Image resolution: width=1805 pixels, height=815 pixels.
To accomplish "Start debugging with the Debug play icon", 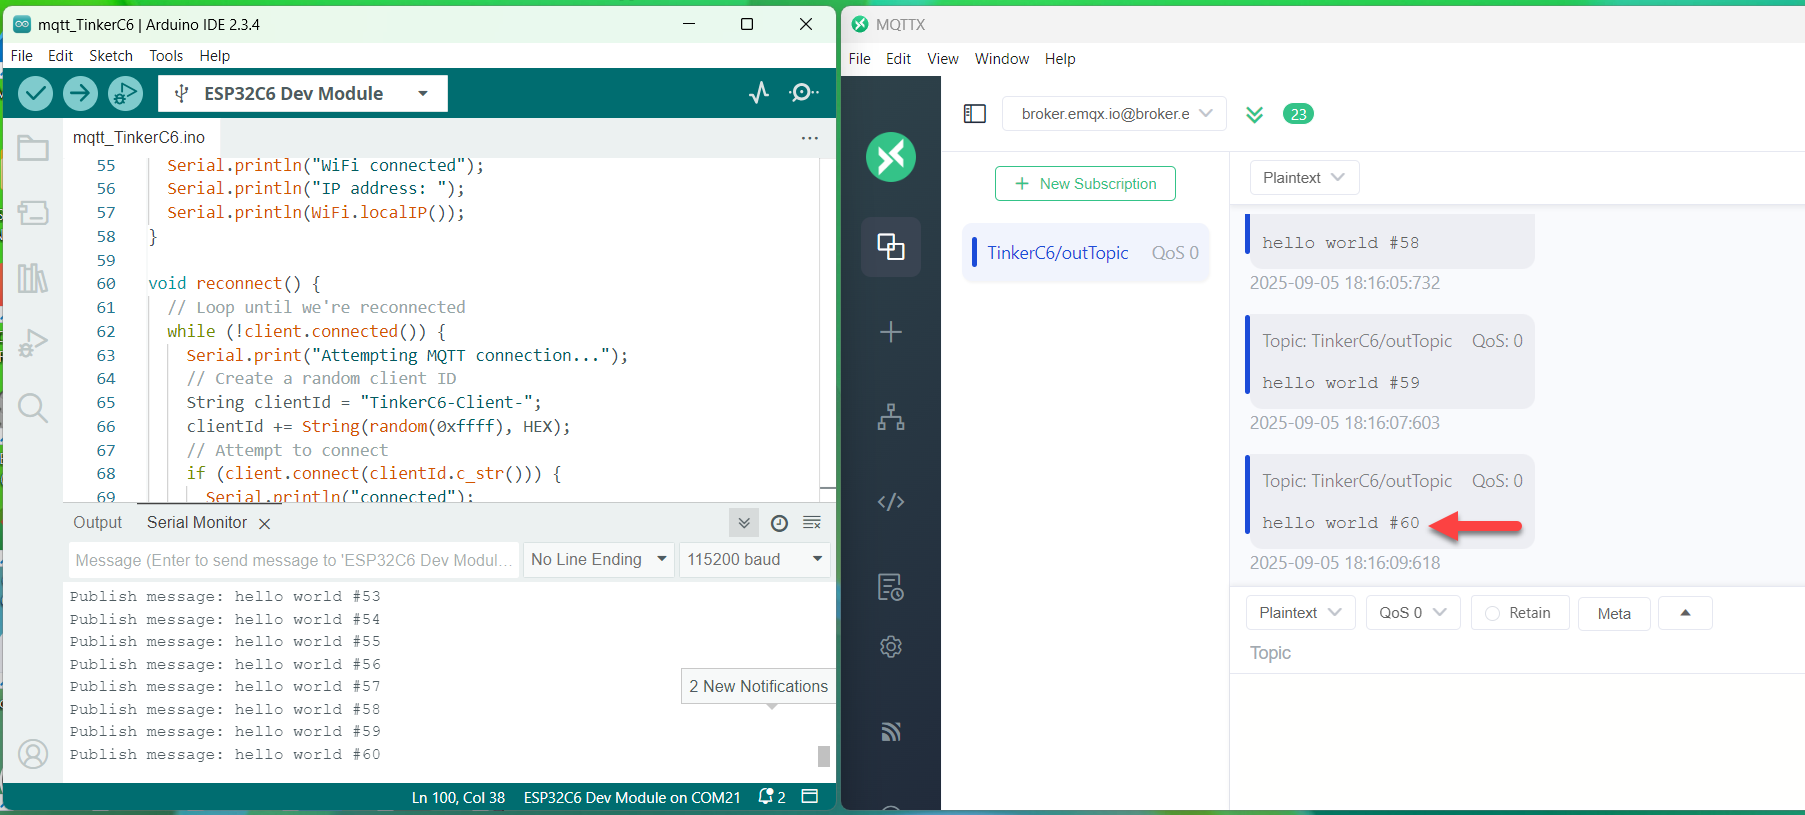I will click(x=125, y=94).
